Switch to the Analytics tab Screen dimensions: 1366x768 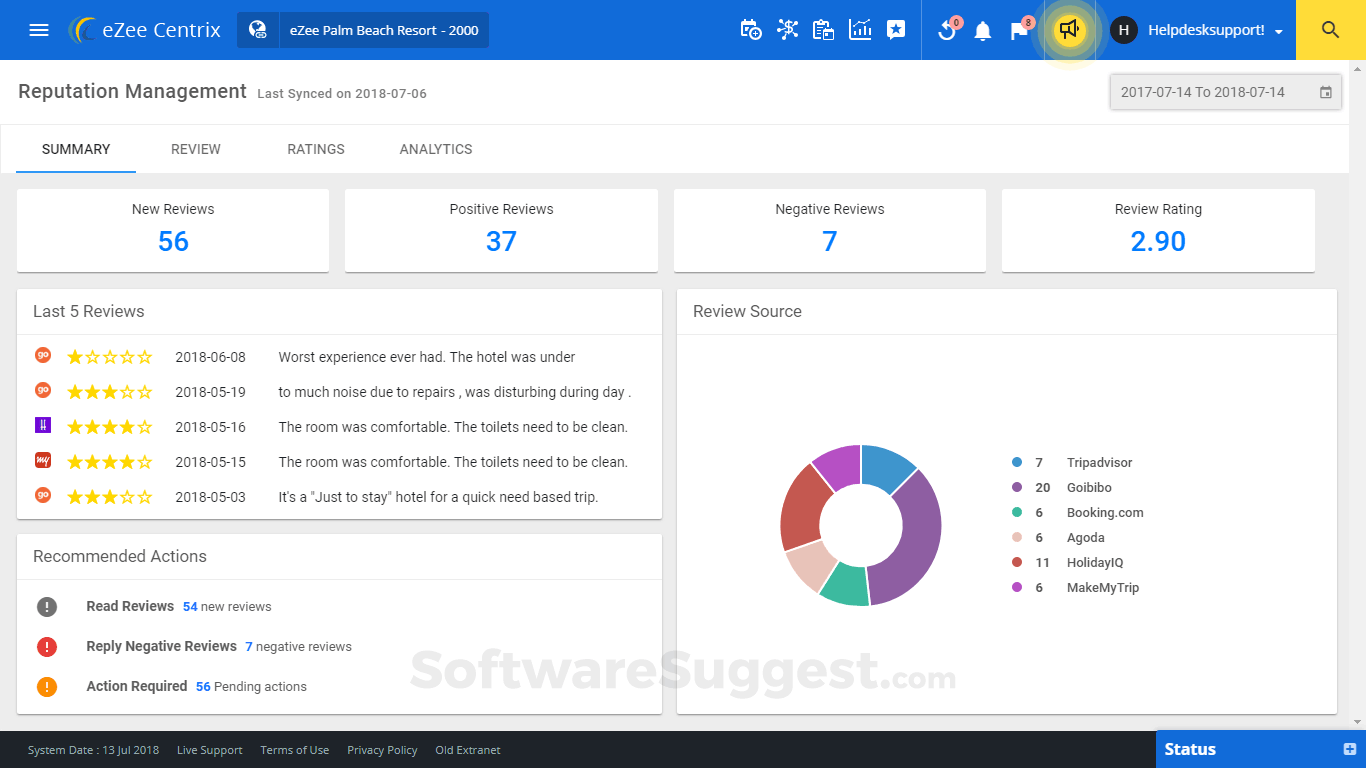[x=436, y=149]
